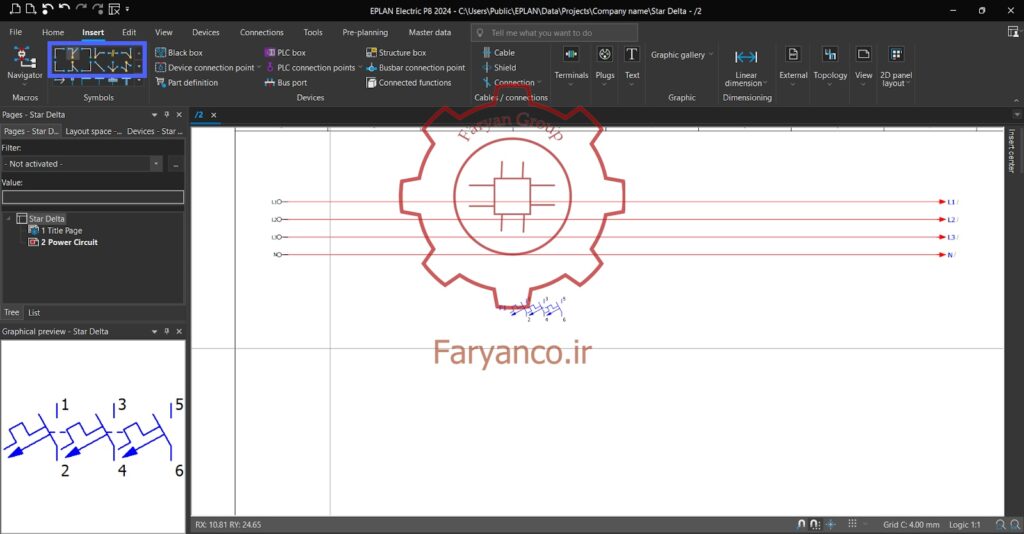Insert a Bus port
This screenshot has width=1024, height=534.
point(285,82)
